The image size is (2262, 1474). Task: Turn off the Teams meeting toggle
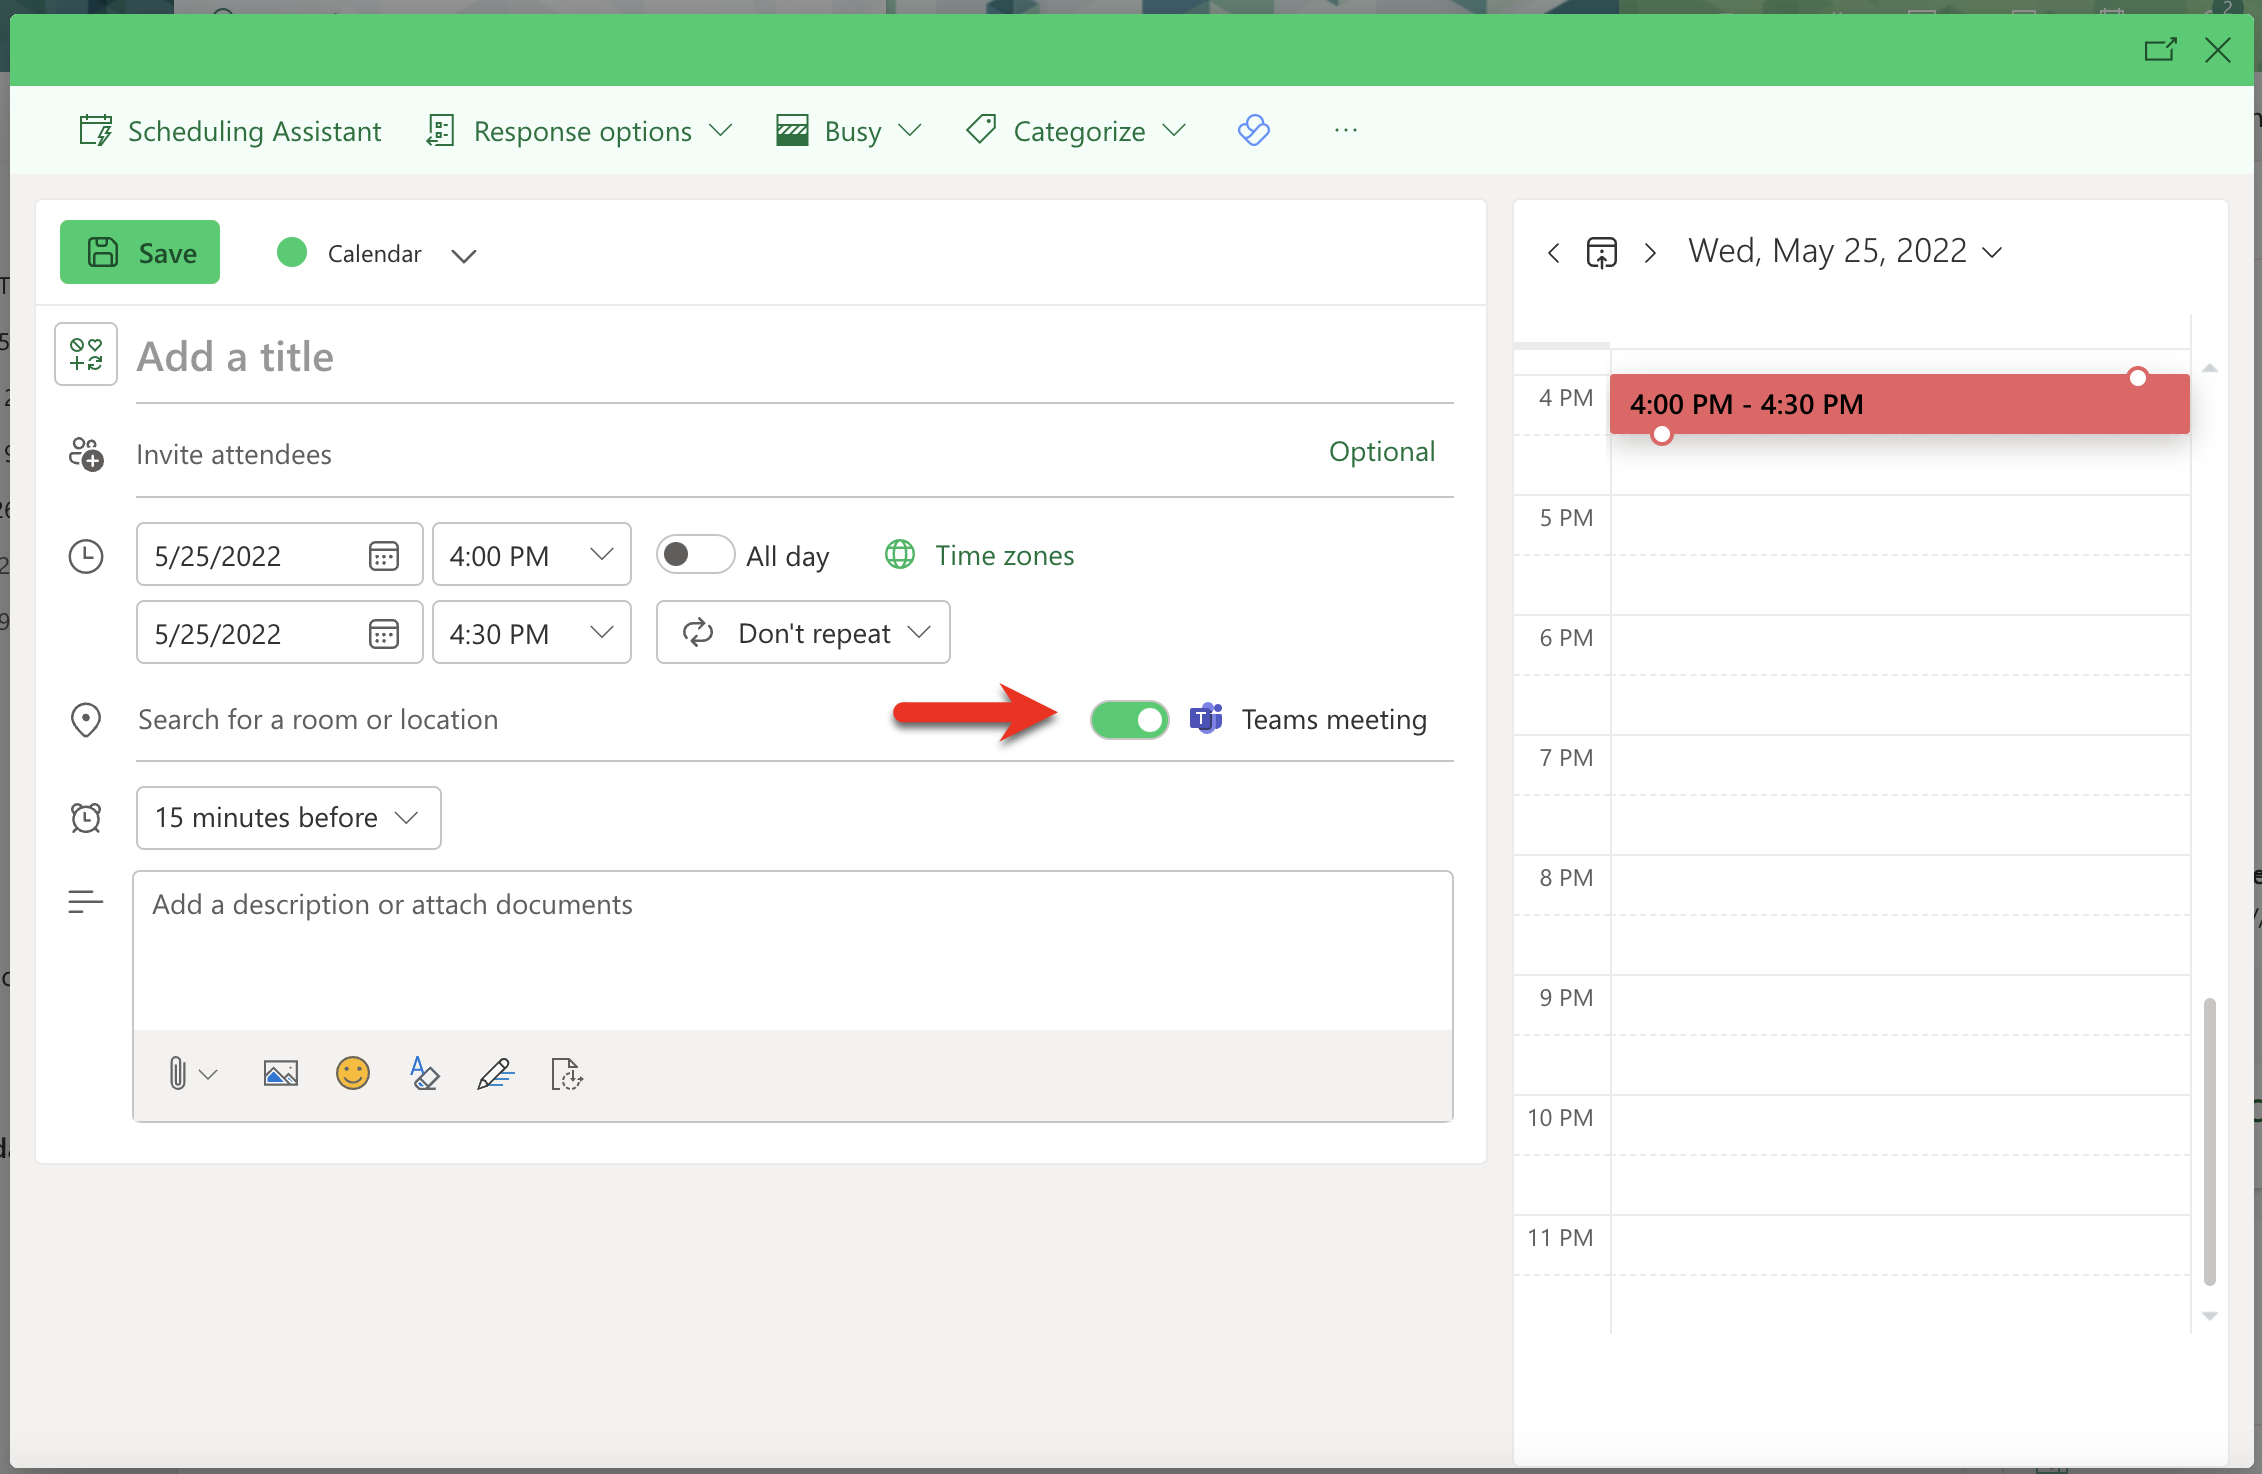pos(1130,720)
